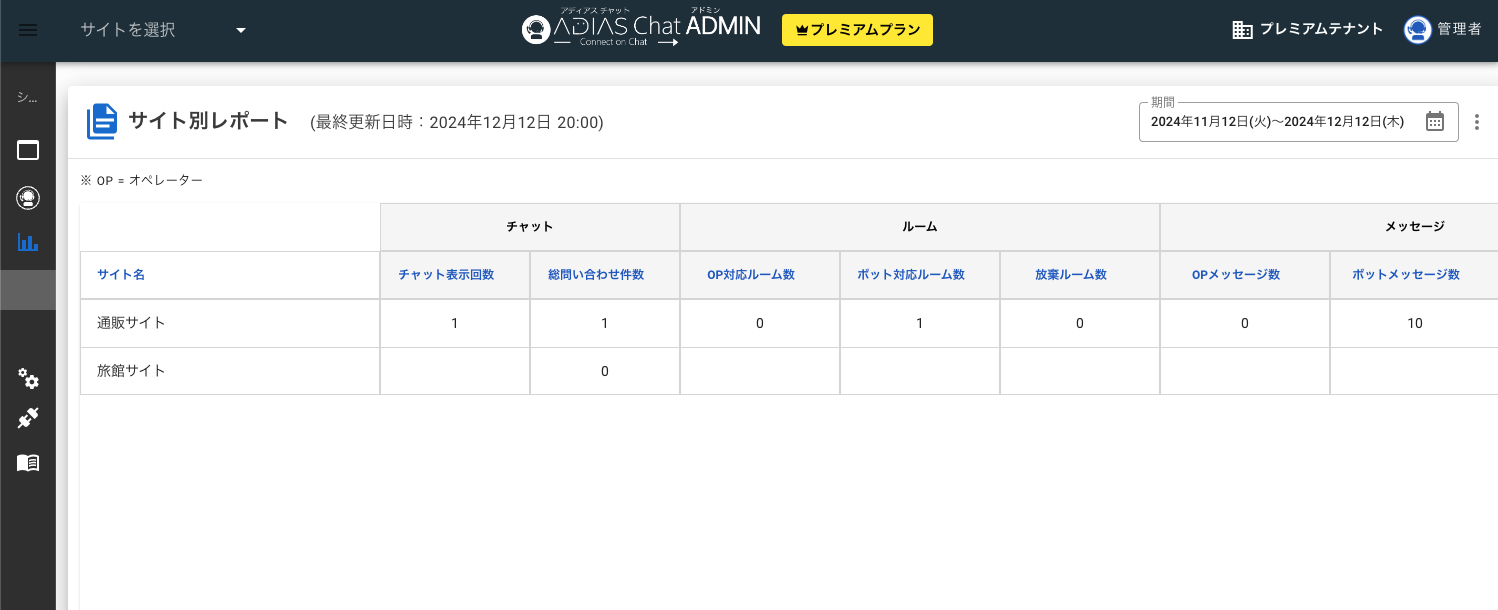Open the three-dot more options menu

pyautogui.click(x=1477, y=122)
